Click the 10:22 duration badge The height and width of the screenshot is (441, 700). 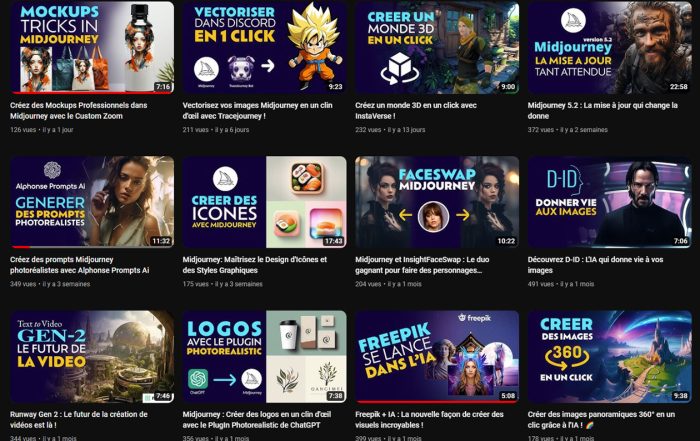(506, 241)
